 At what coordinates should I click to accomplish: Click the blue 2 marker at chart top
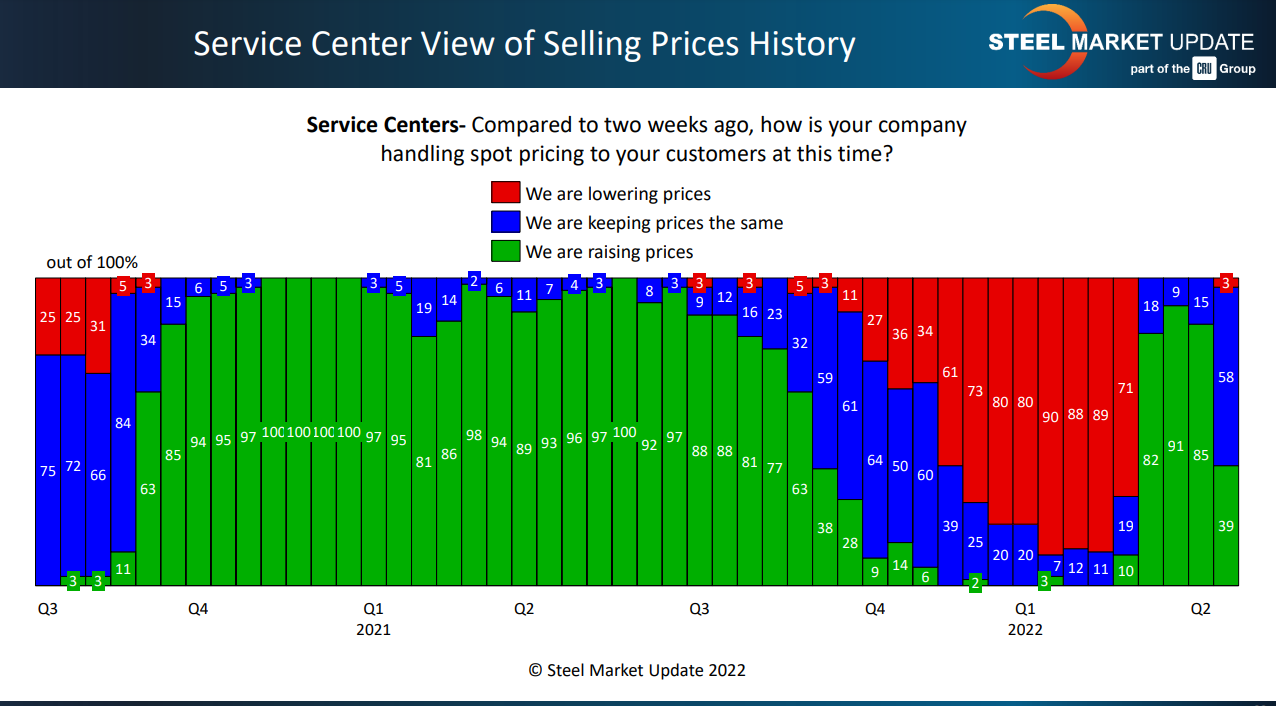click(x=474, y=280)
